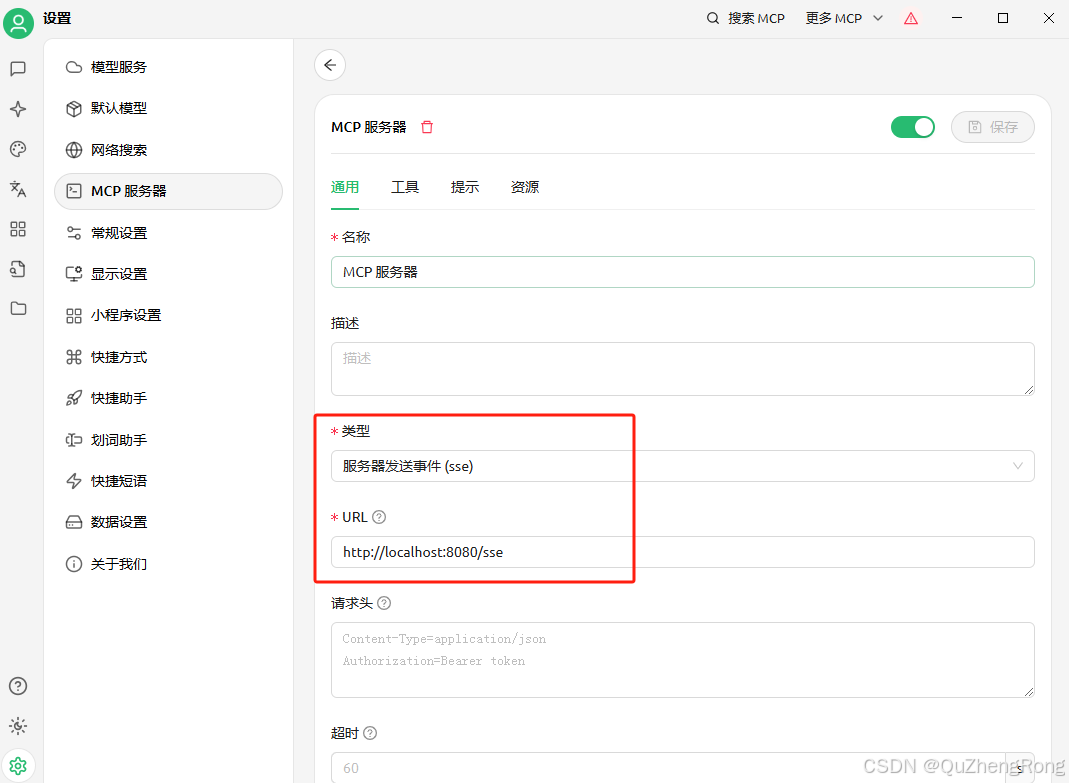Open 快捷助手 settings
This screenshot has height=783, width=1069.
coord(168,398)
